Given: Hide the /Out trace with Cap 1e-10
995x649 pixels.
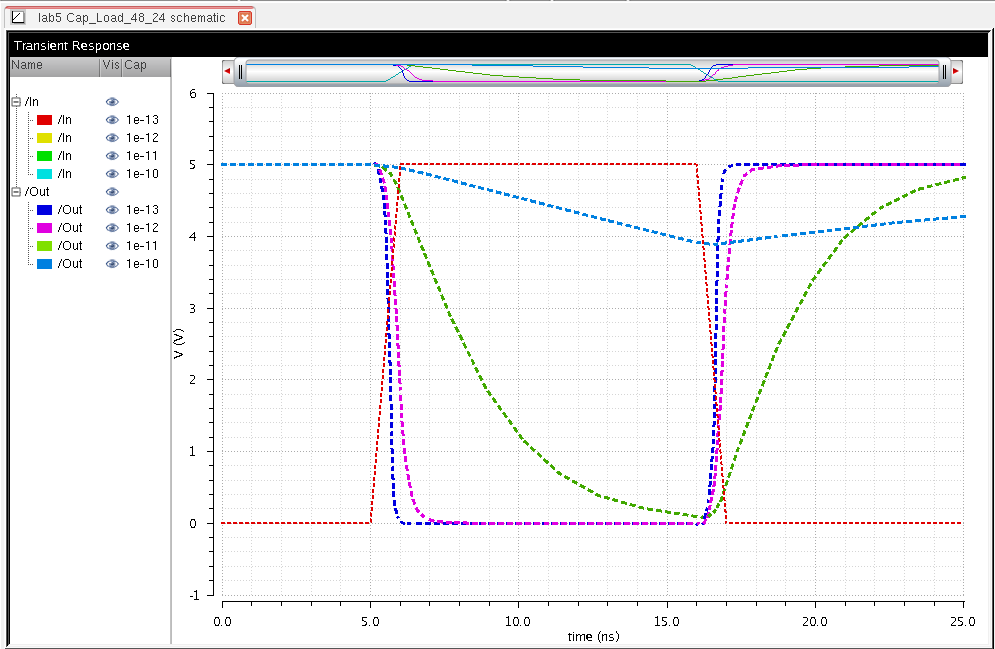Looking at the screenshot, I should pyautogui.click(x=112, y=264).
